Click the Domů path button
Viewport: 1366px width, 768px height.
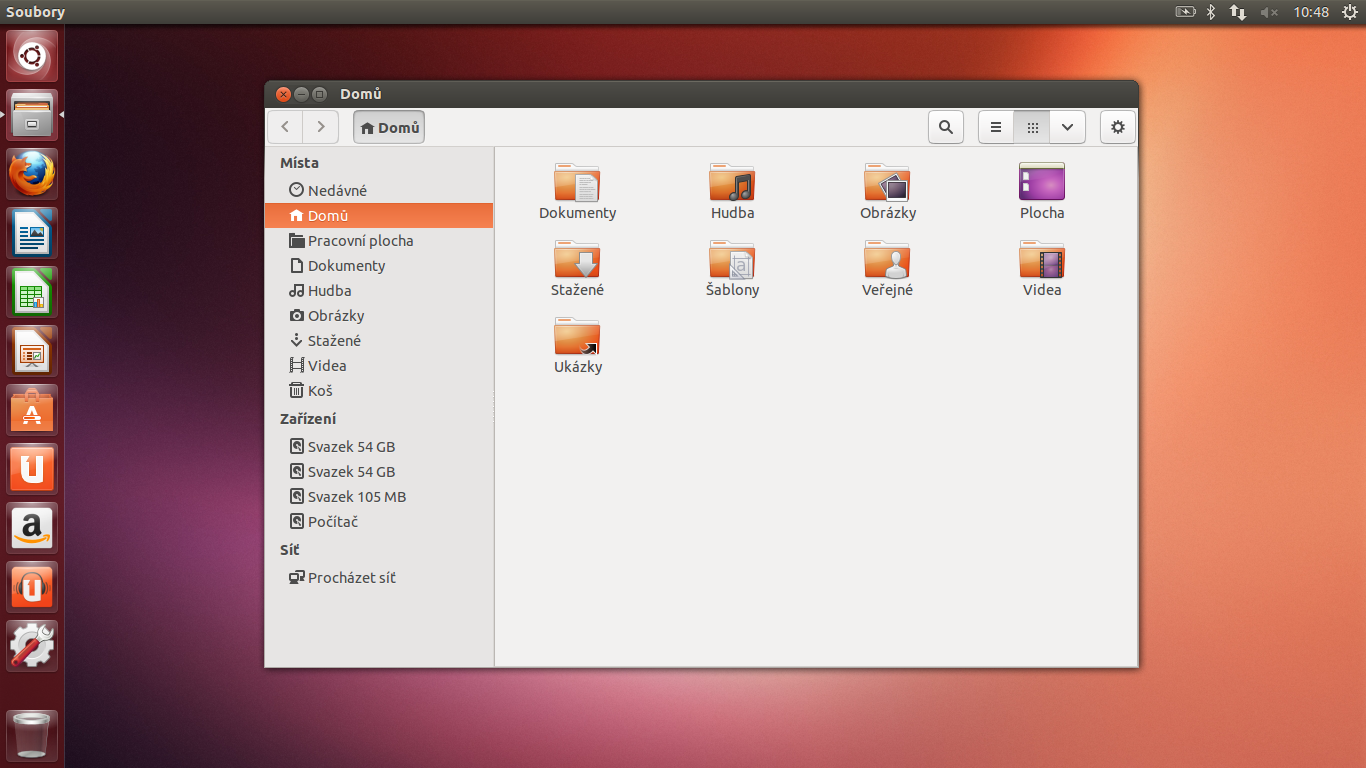389,127
